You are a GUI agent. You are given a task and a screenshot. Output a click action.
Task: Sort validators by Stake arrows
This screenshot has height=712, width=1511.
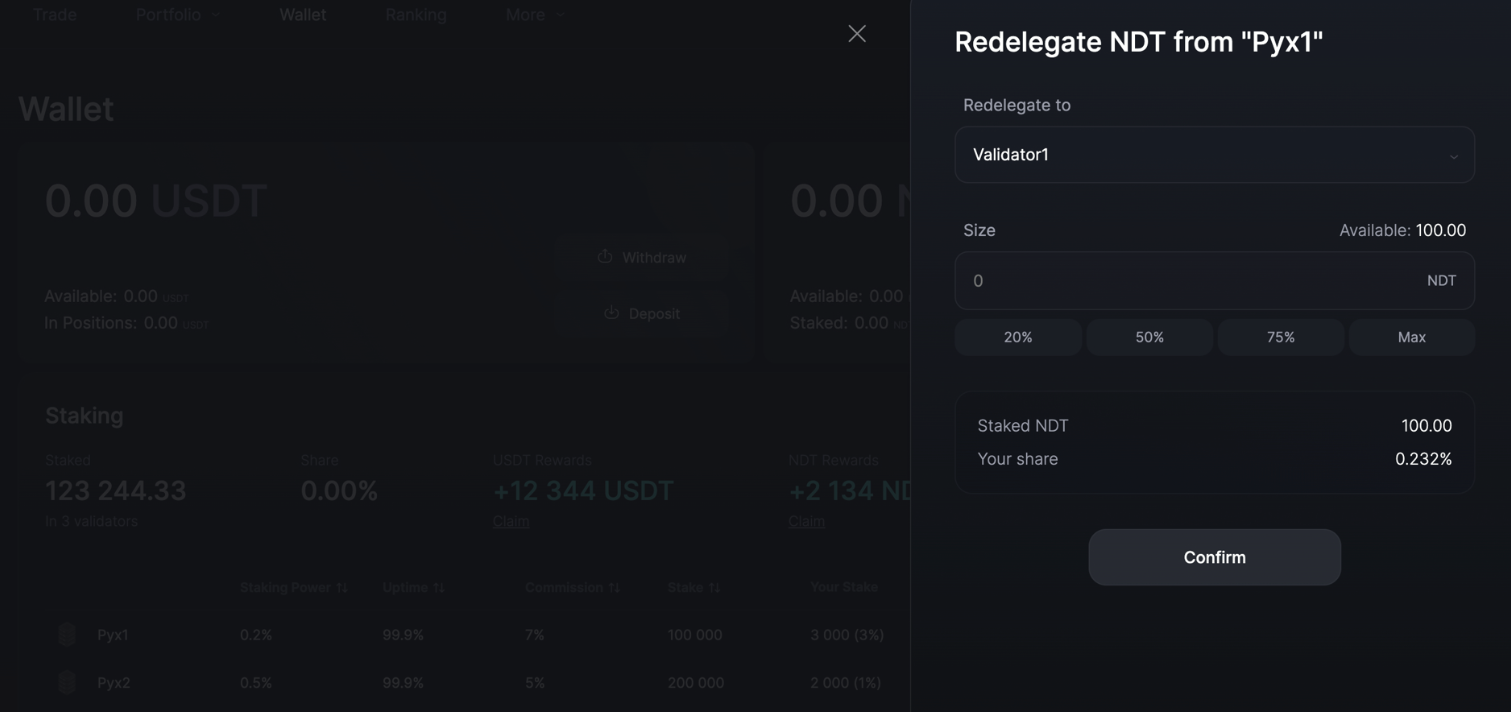coord(714,587)
